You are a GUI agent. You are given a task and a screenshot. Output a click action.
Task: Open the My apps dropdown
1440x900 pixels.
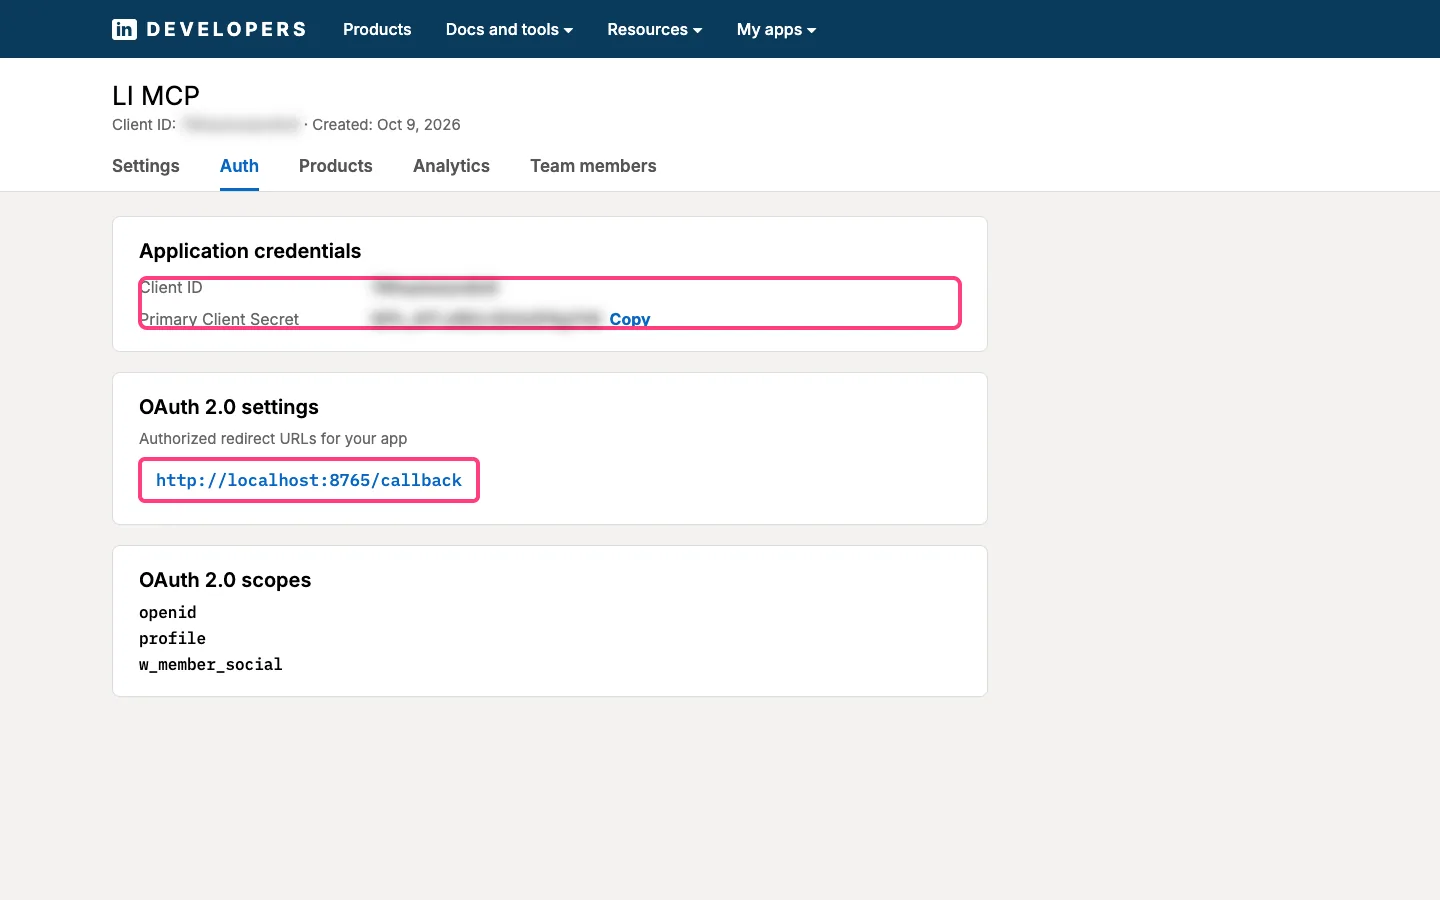pyautogui.click(x=777, y=29)
